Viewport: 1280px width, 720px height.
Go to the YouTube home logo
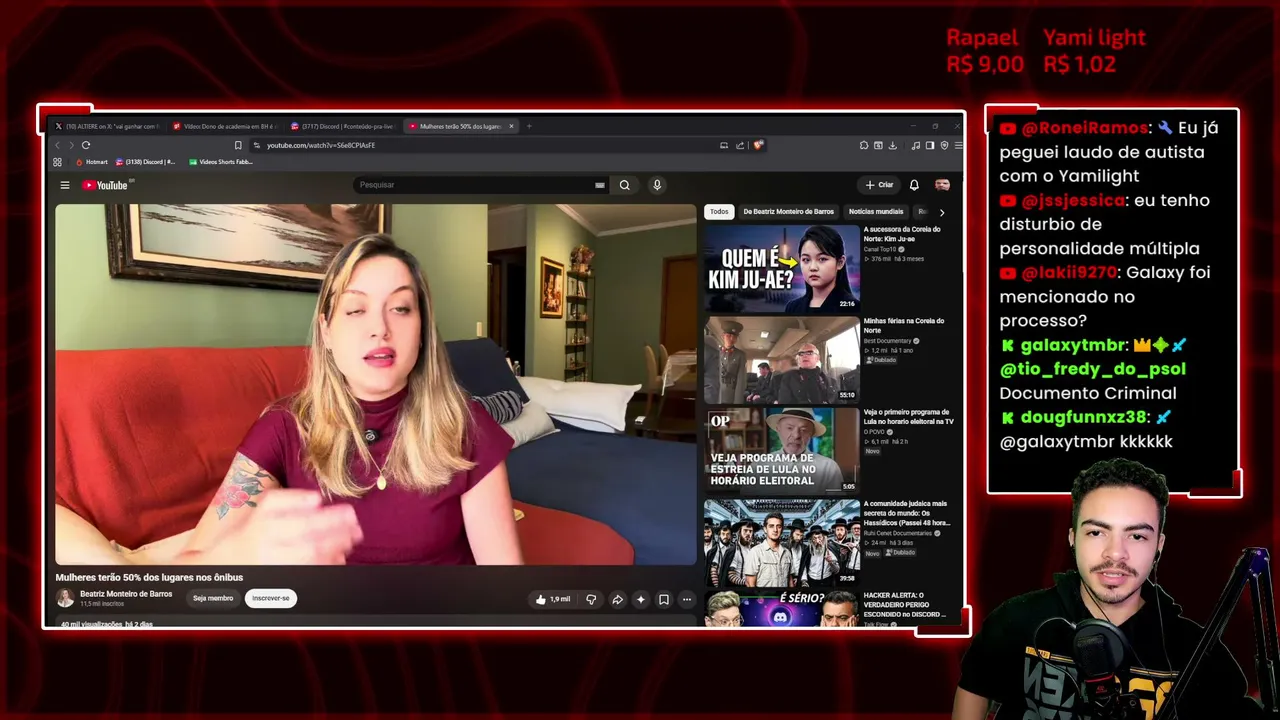tap(105, 185)
